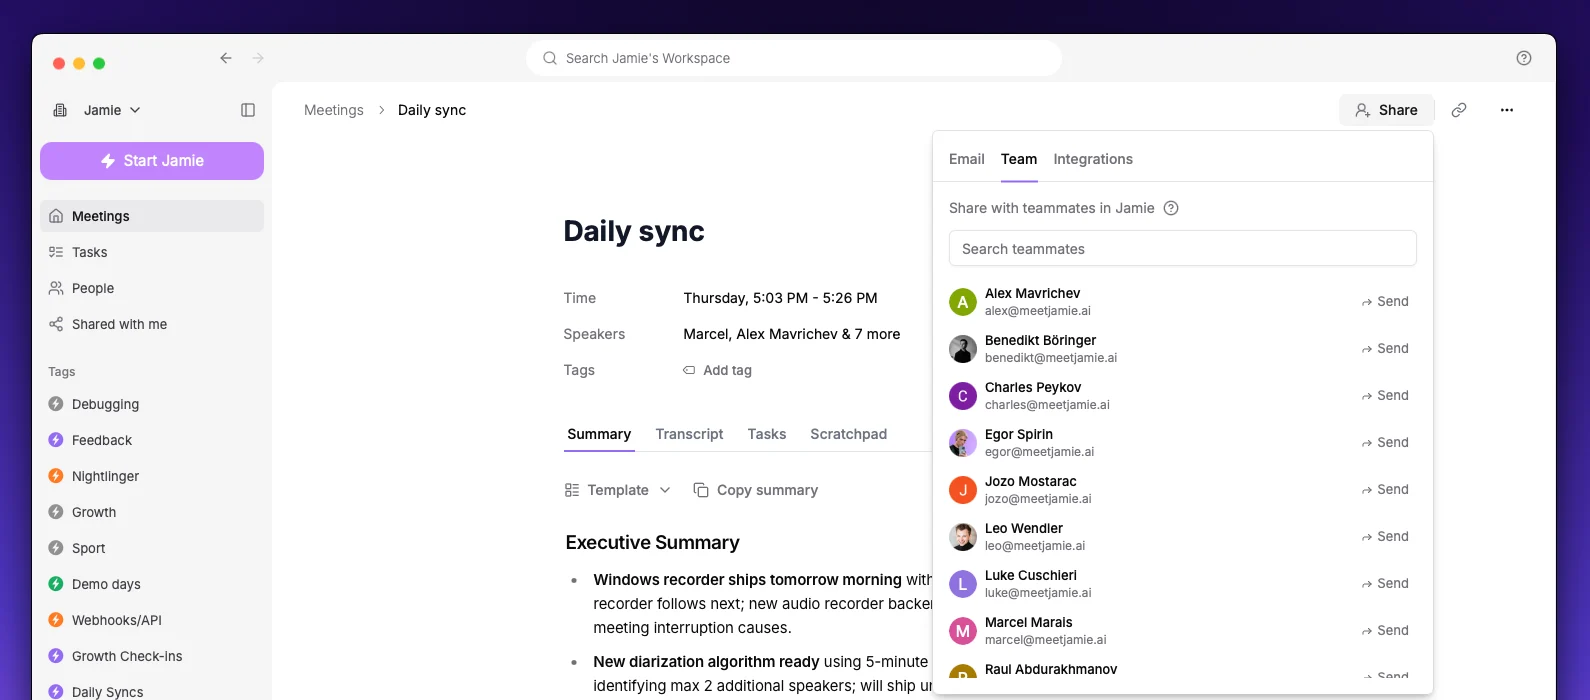The image size is (1590, 700).
Task: Open People in the sidebar
Action: click(152, 288)
